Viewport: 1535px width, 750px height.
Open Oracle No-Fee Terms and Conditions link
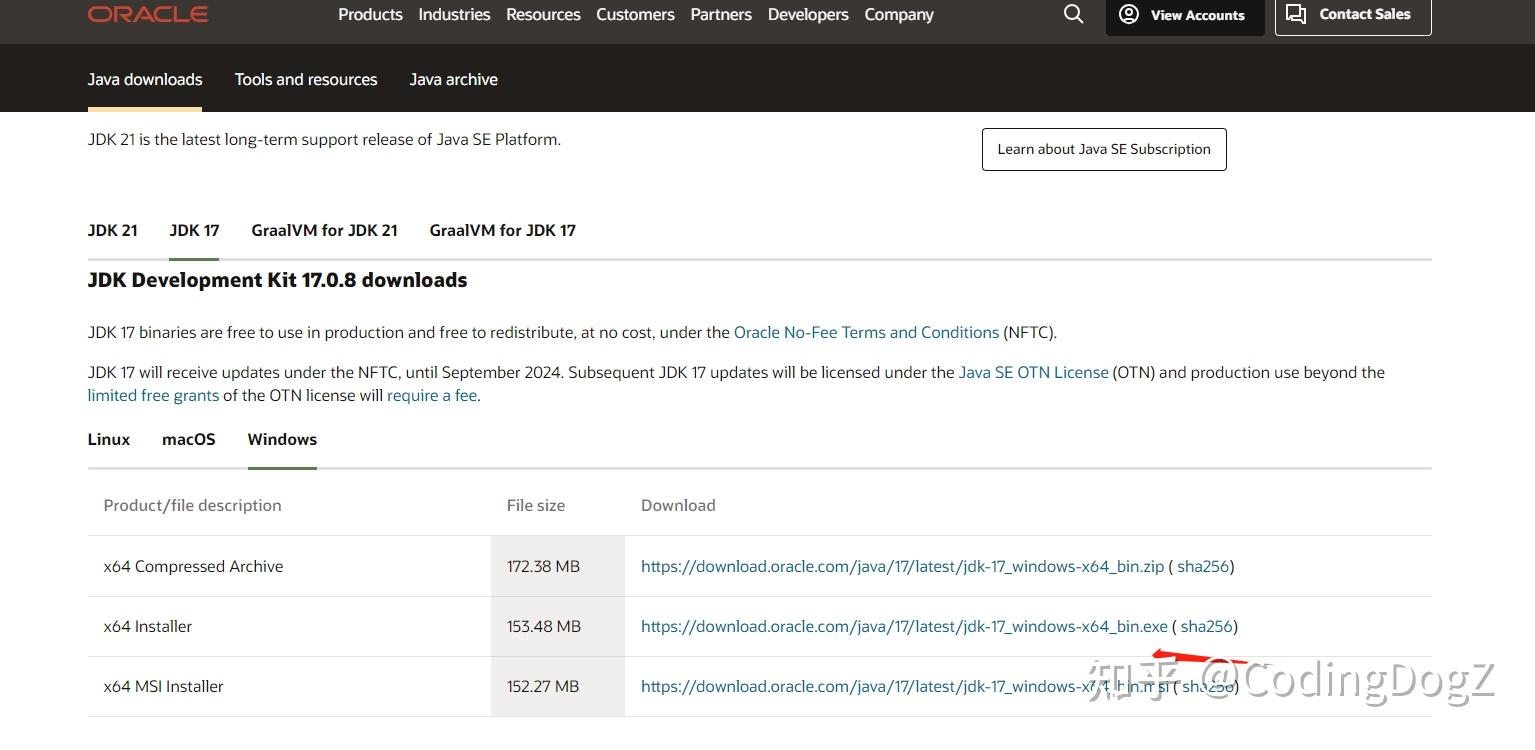click(x=866, y=333)
